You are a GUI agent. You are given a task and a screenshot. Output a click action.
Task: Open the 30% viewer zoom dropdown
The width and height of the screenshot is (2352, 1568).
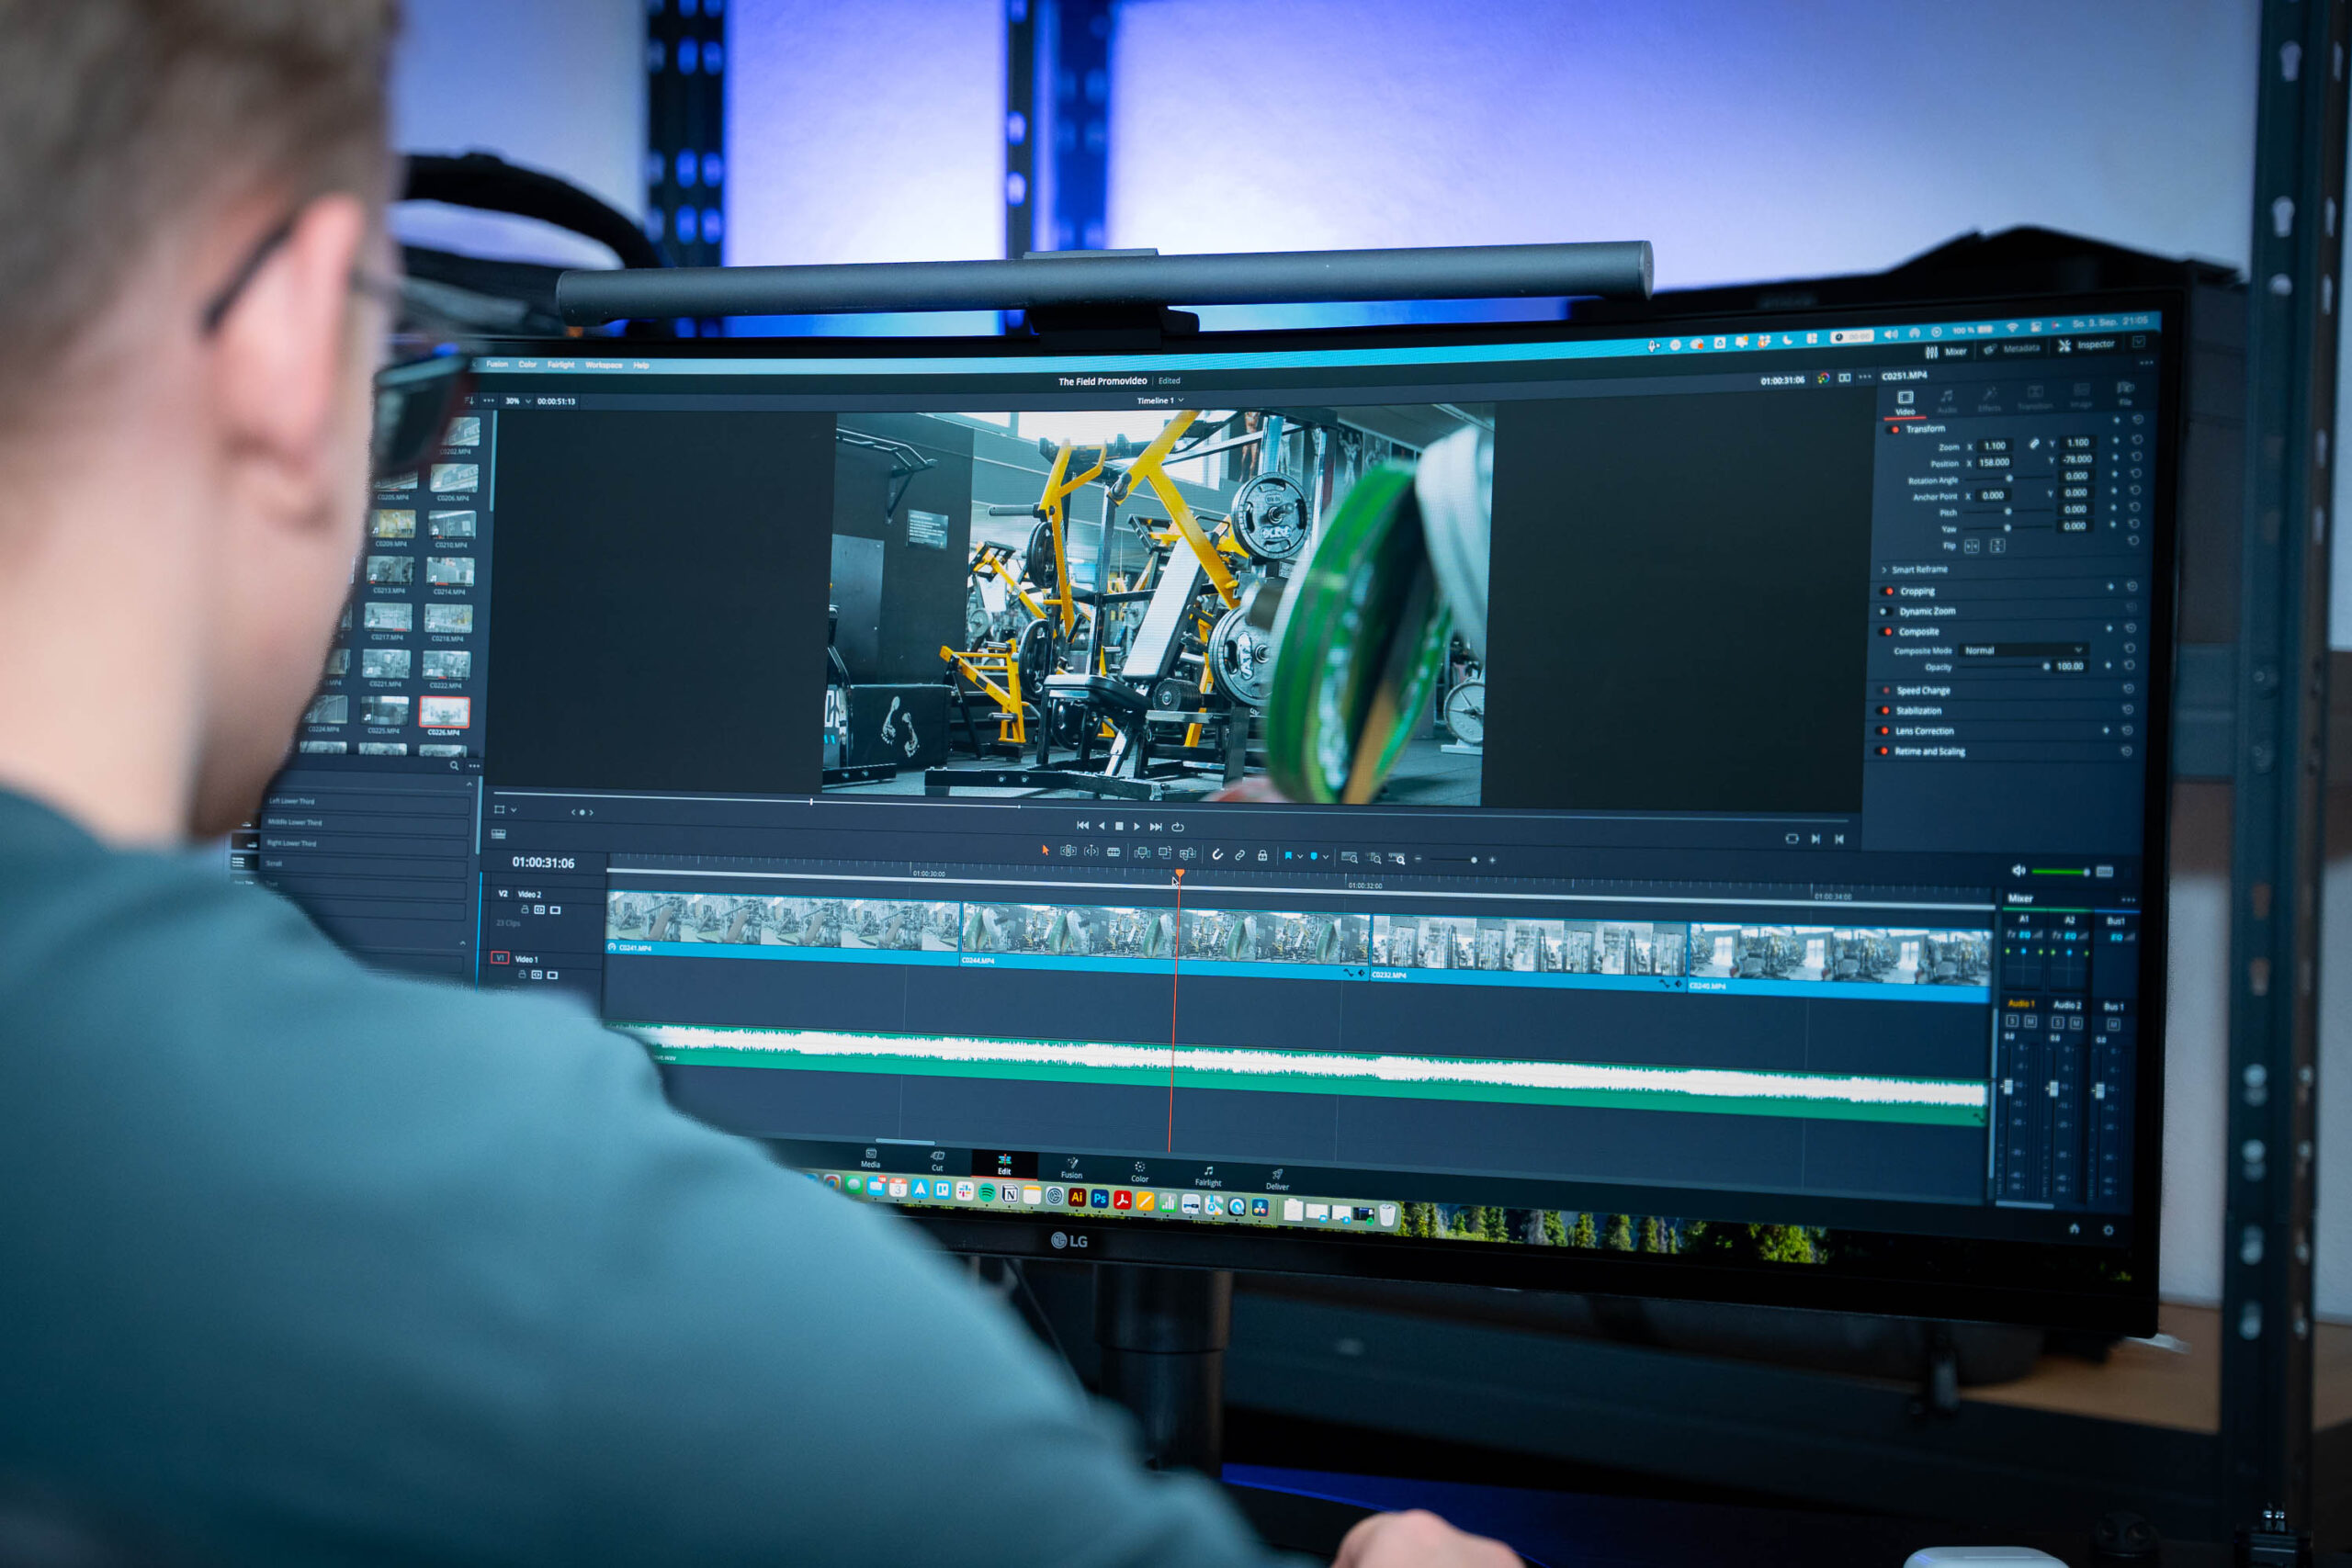point(517,402)
